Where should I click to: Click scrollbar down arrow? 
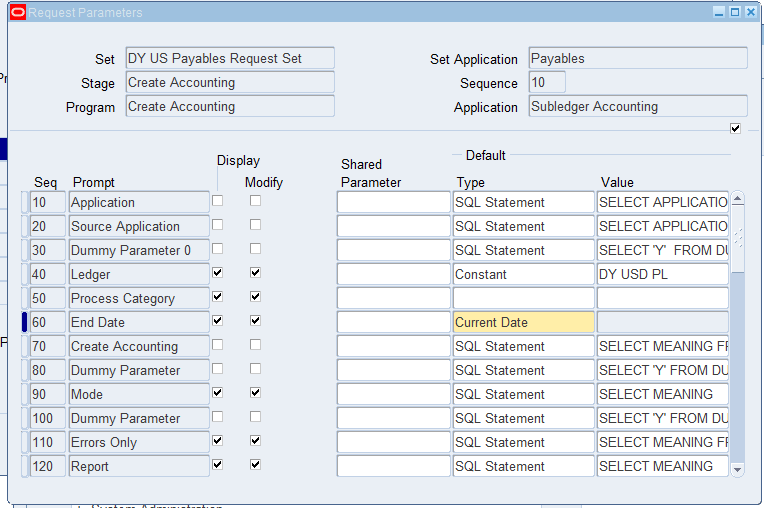(x=738, y=470)
